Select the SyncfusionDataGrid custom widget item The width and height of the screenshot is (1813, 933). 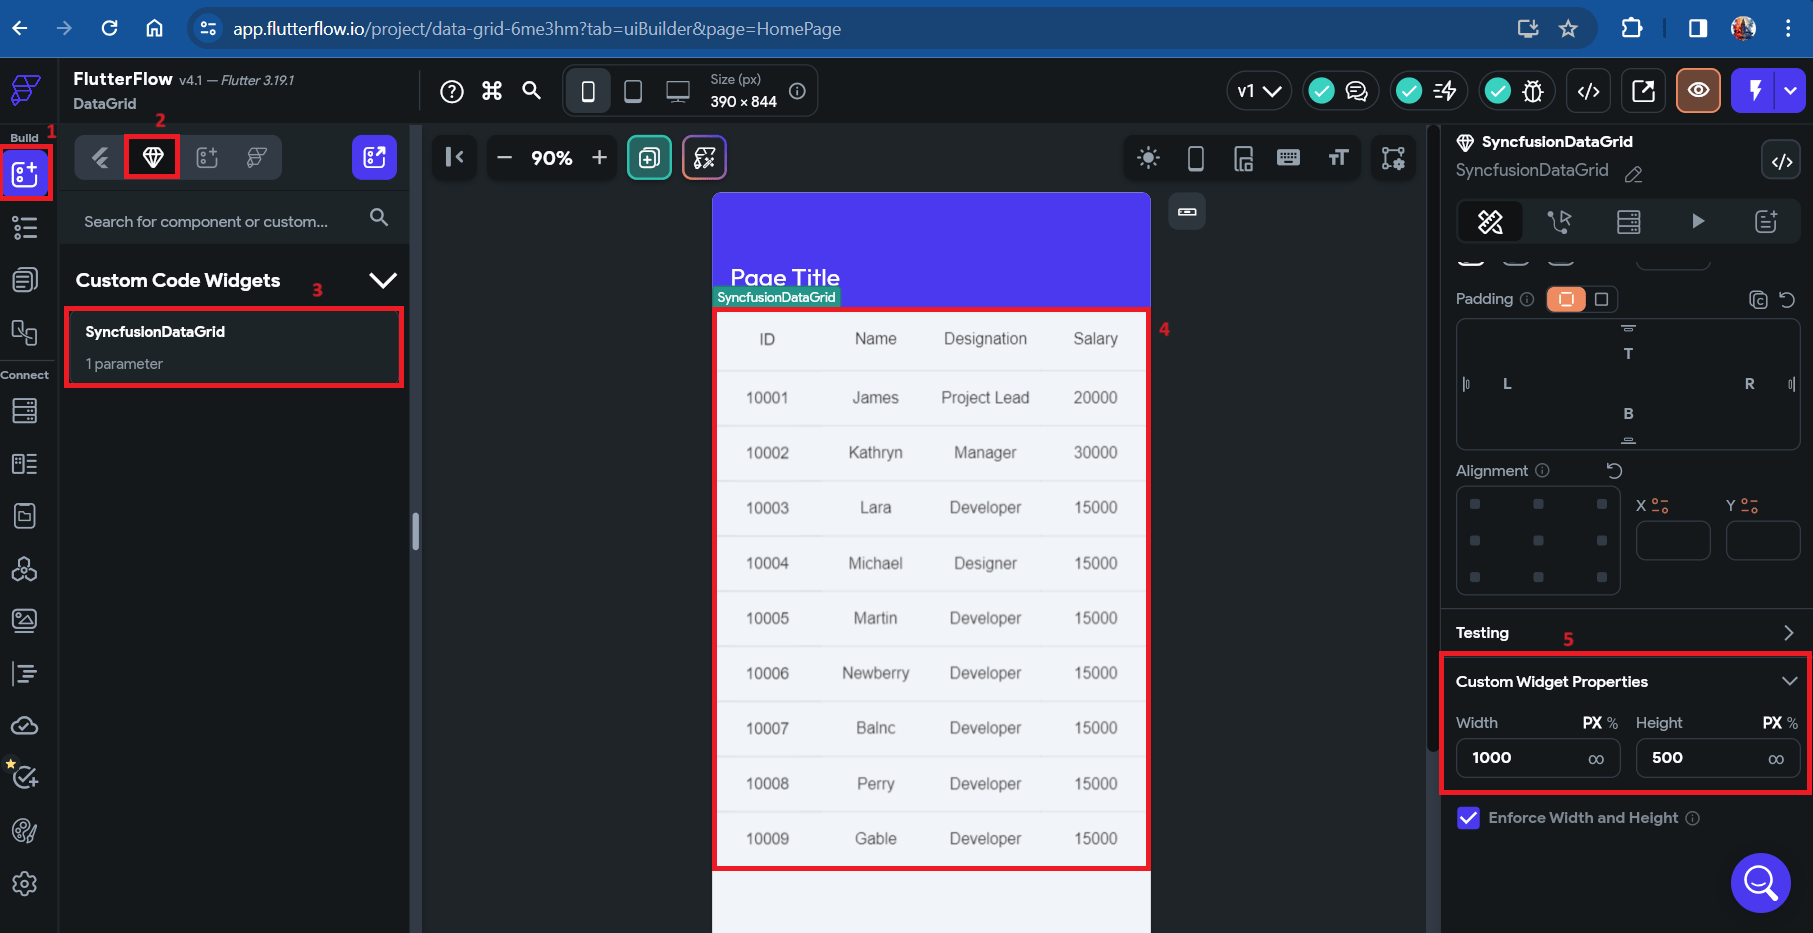point(234,347)
